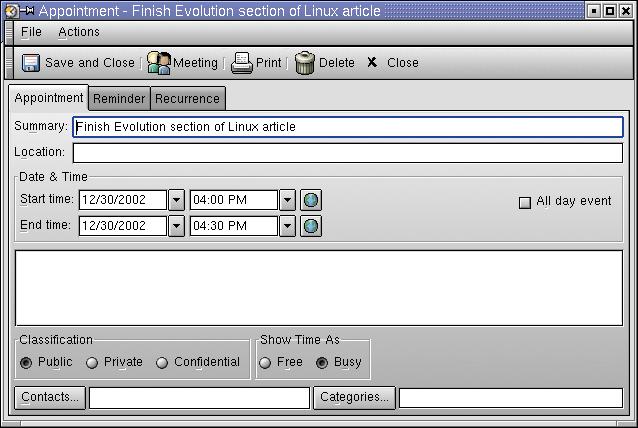Expand the end time 04:30 PM dropdown

[287, 226]
